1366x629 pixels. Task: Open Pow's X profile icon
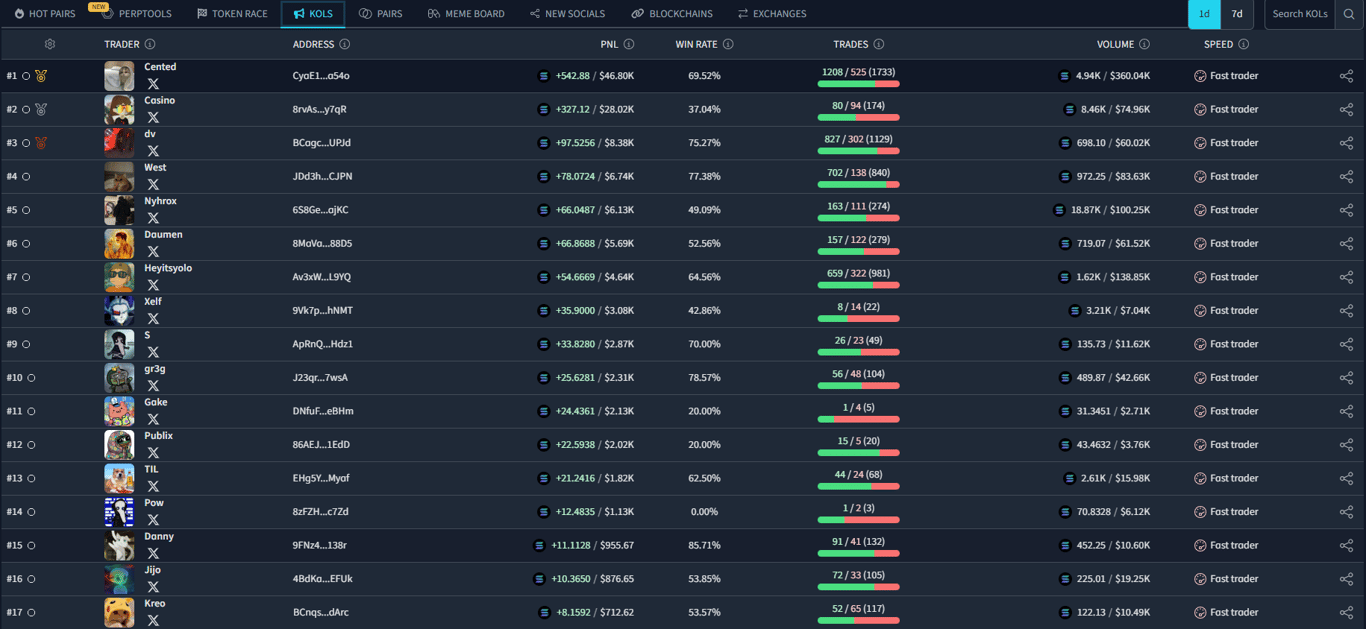tap(153, 520)
